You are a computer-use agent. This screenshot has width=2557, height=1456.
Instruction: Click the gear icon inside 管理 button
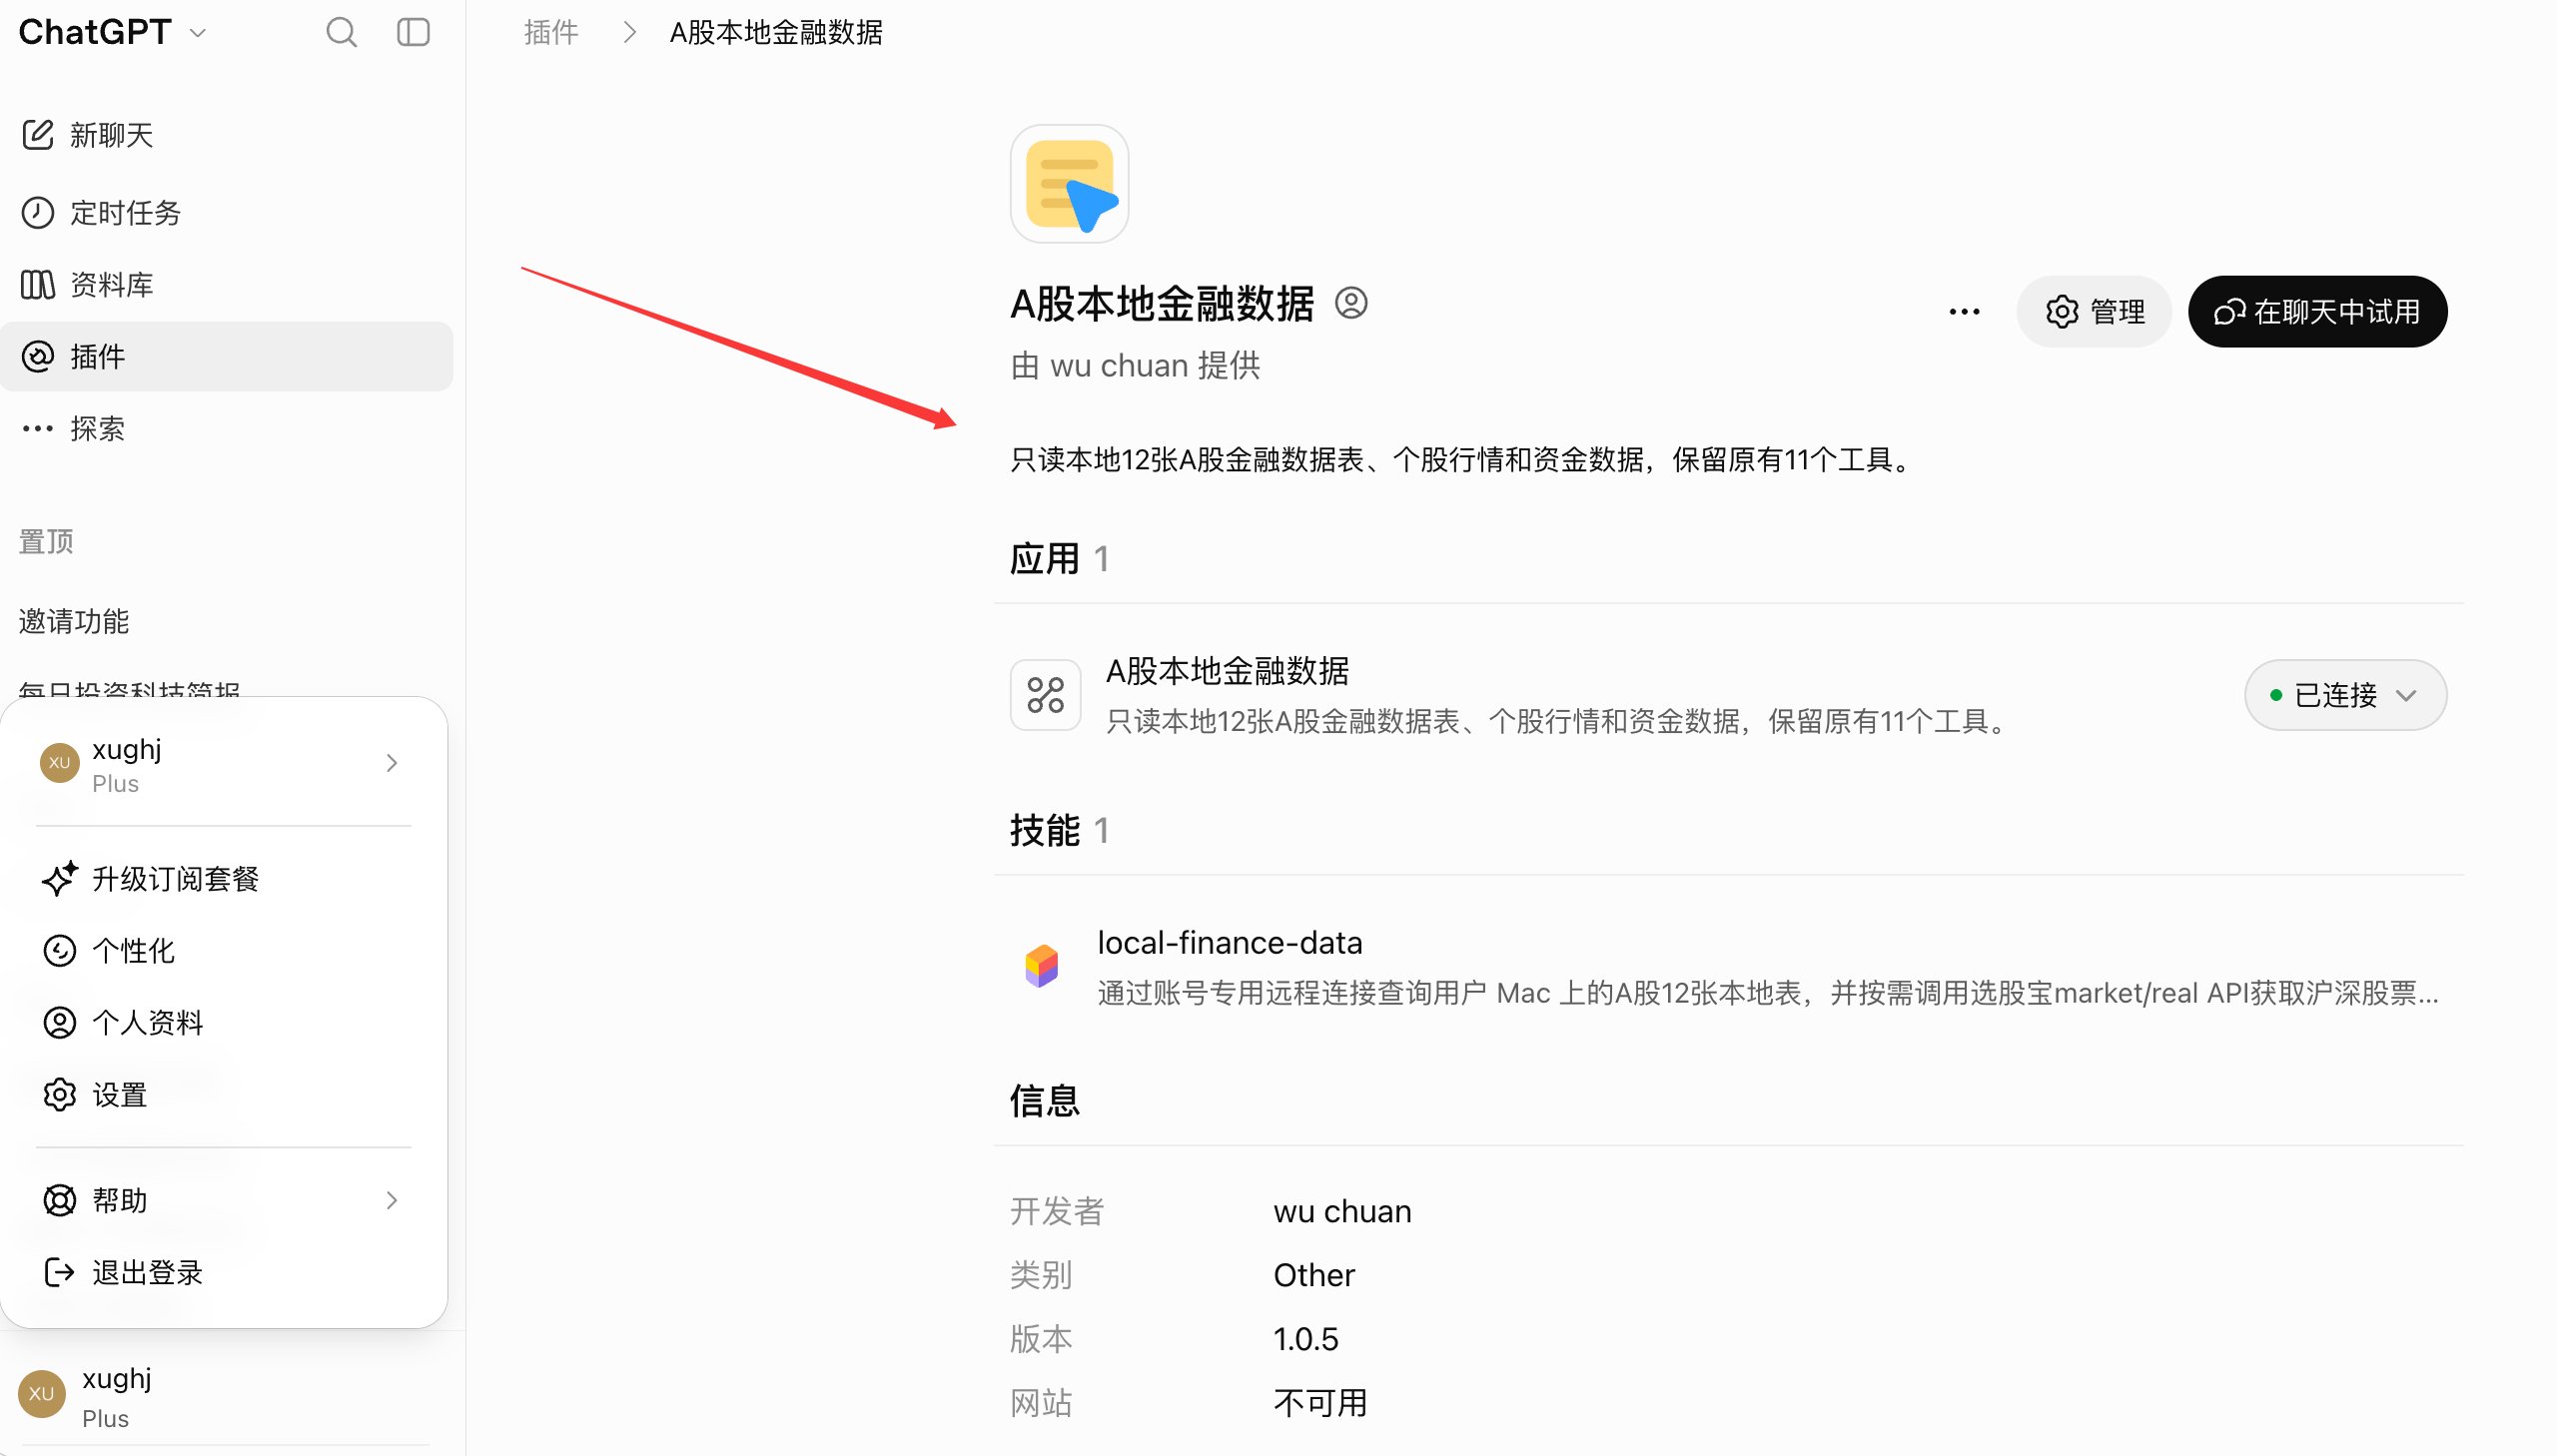tap(2061, 312)
